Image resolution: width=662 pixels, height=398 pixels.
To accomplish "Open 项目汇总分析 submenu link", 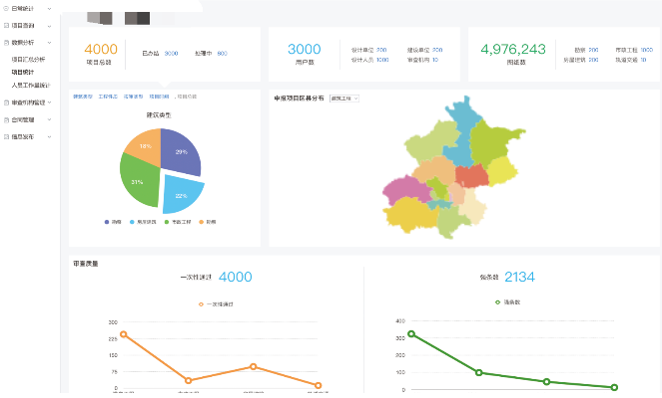I will [28, 60].
